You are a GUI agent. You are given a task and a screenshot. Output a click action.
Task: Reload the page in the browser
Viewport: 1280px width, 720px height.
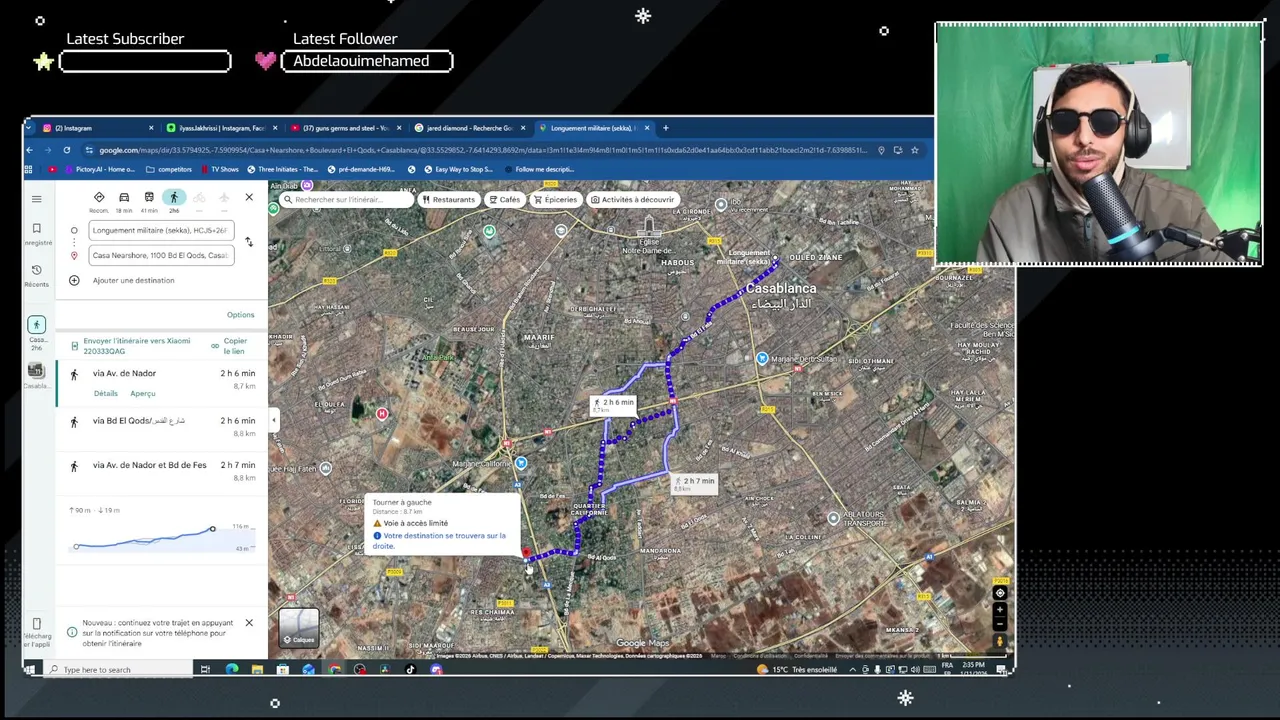click(66, 150)
